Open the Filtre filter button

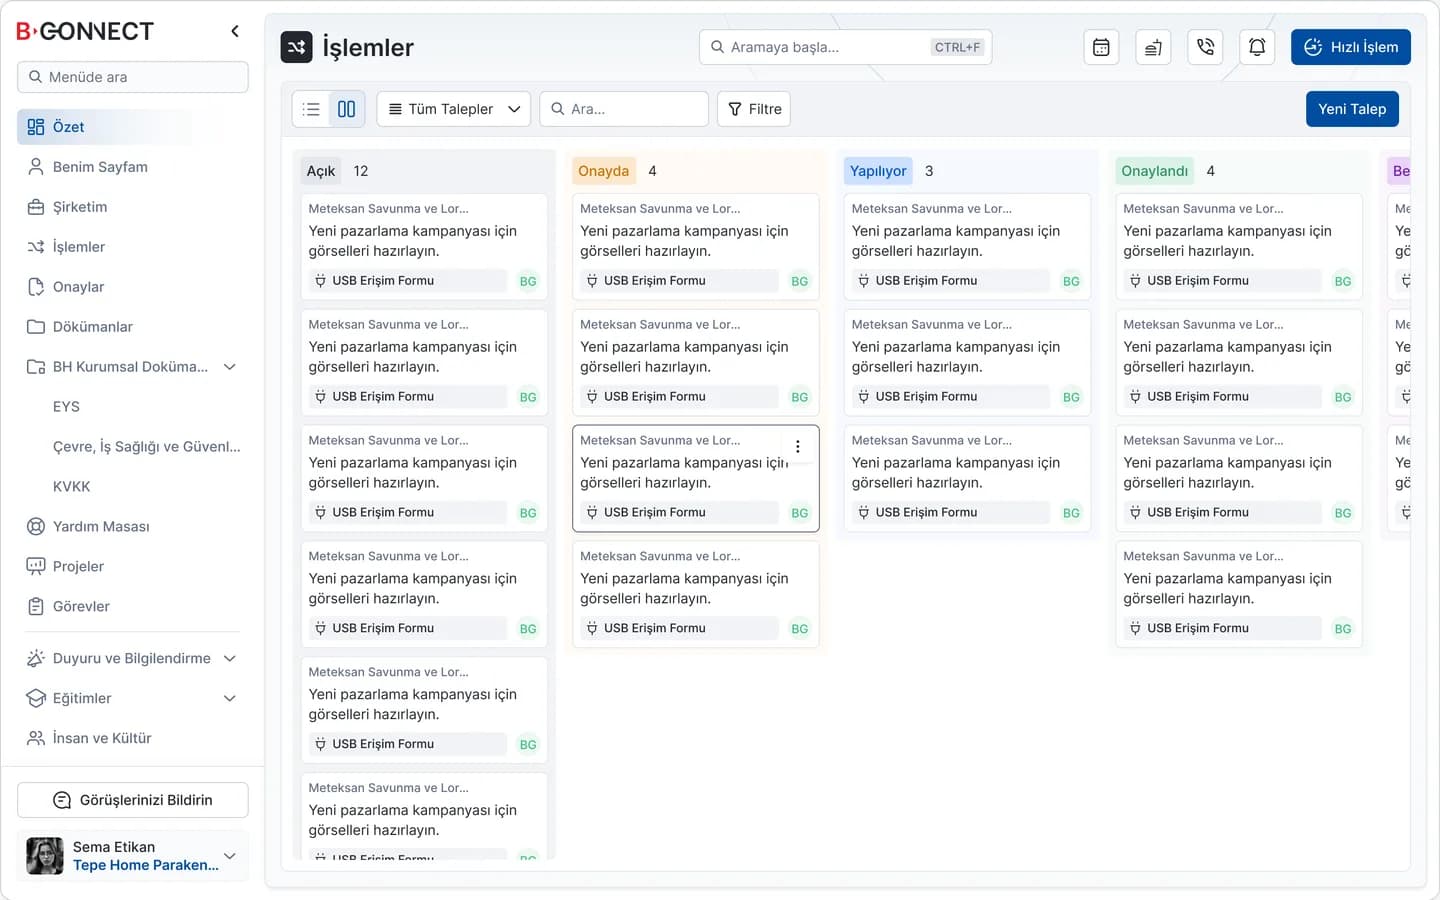754,109
